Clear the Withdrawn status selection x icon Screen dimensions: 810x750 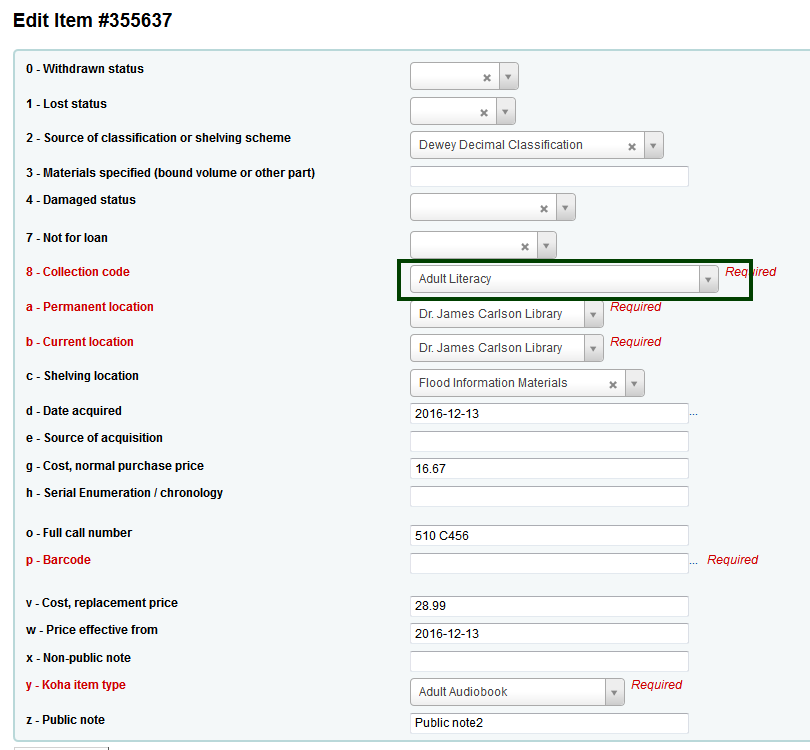[487, 77]
